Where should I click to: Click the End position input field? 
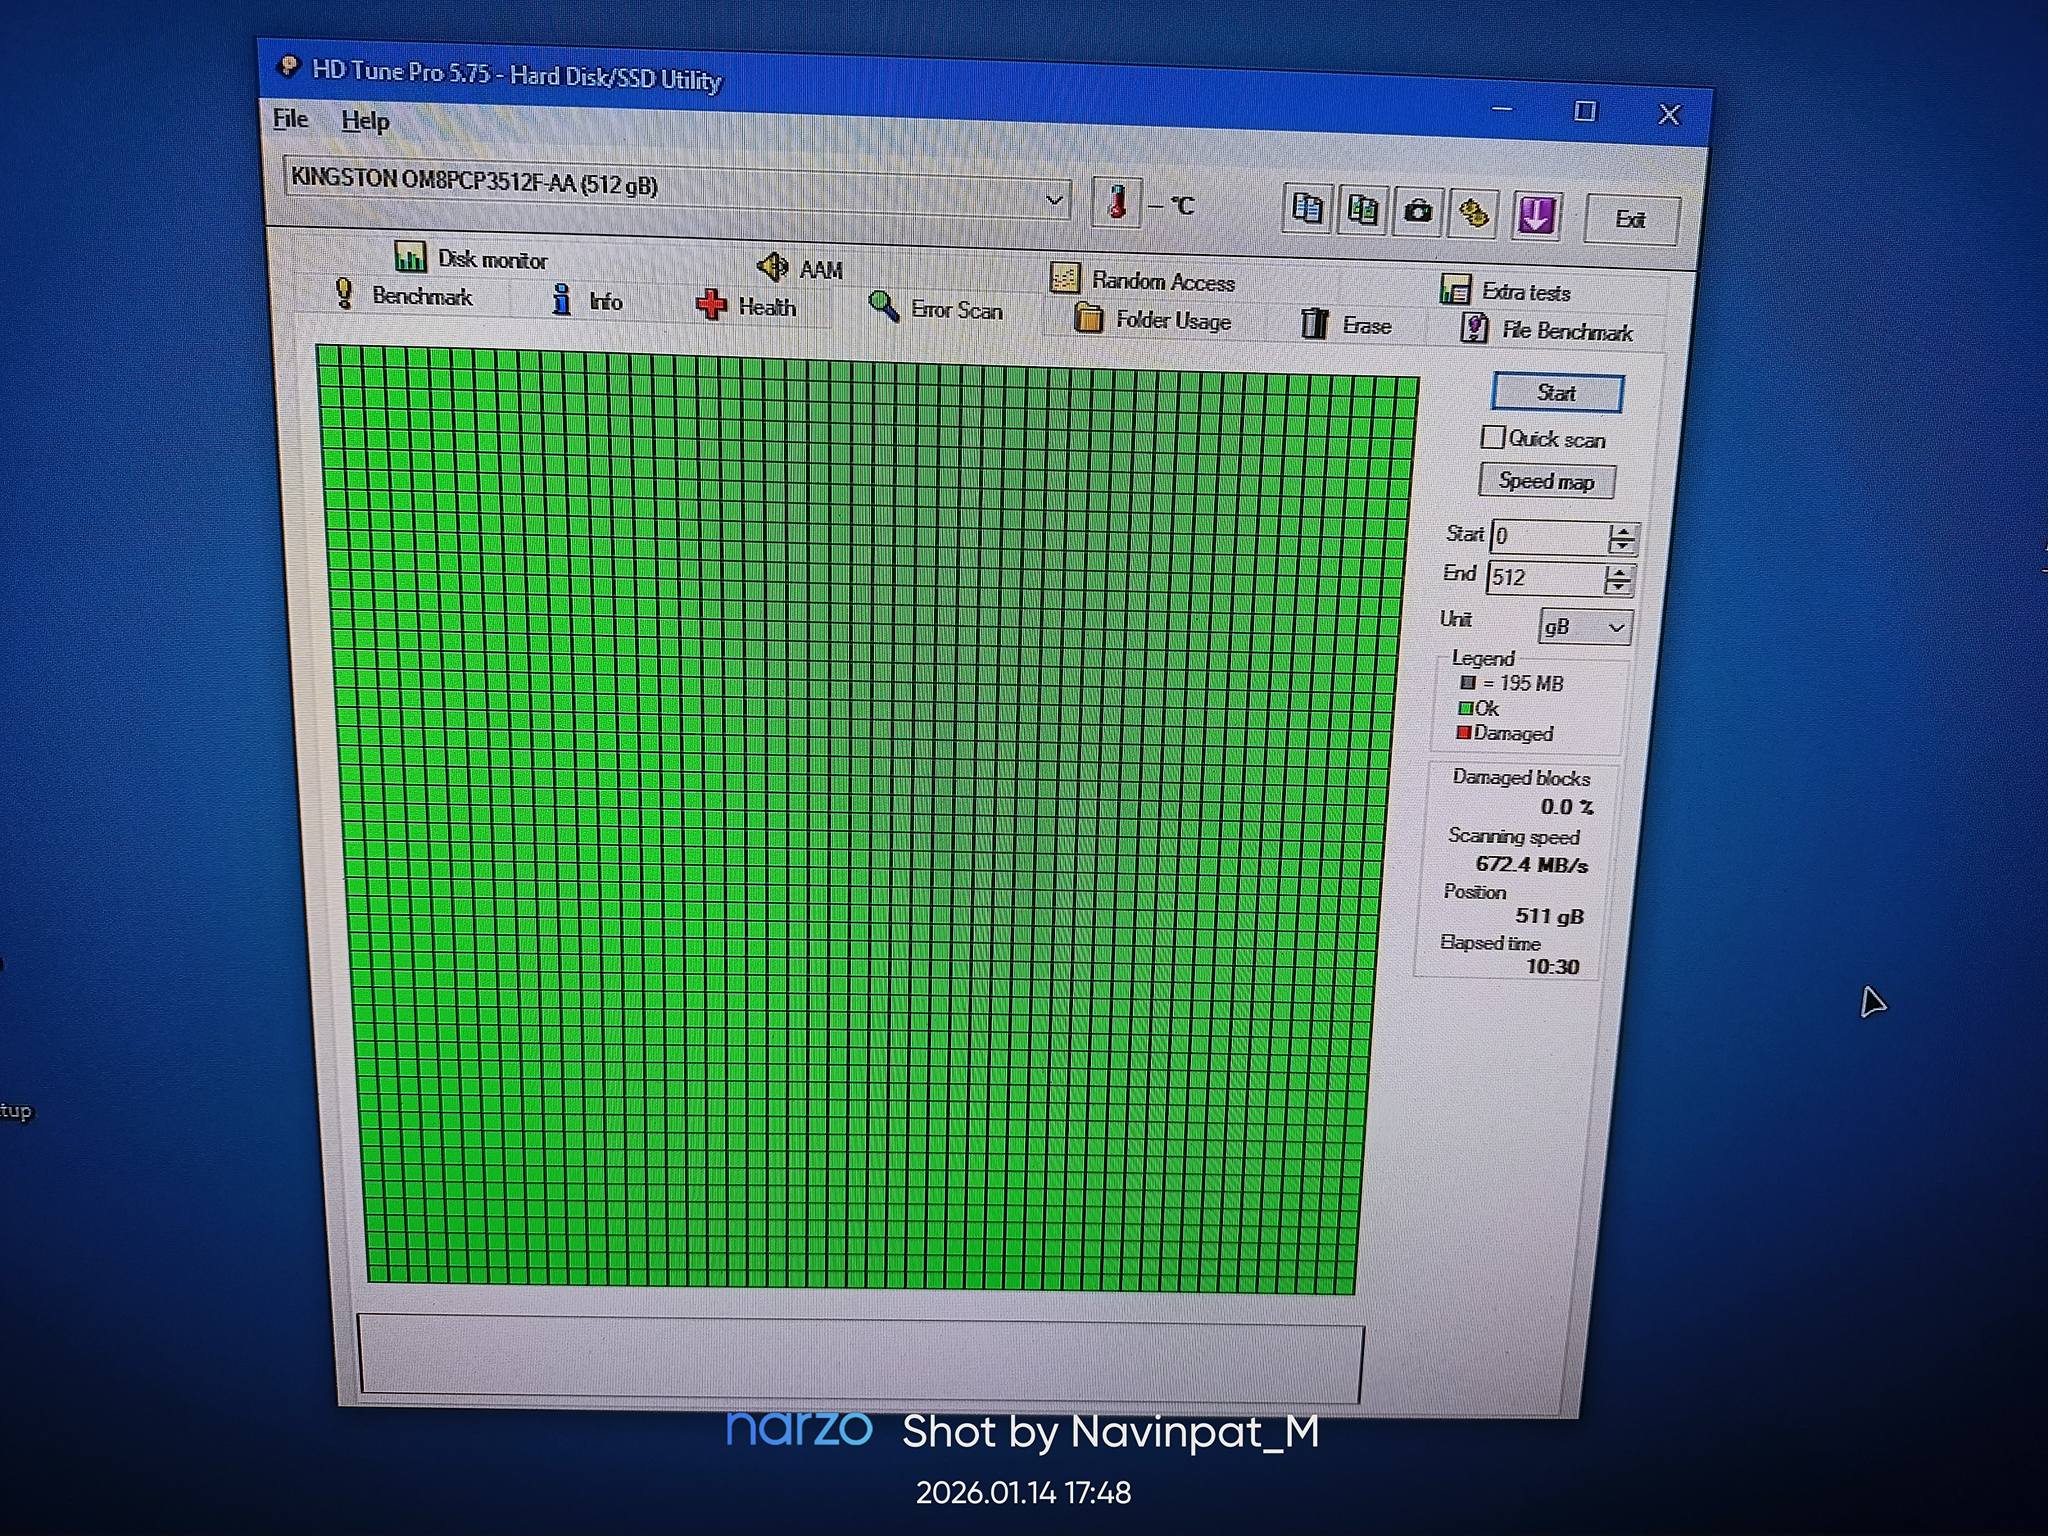tap(1544, 577)
